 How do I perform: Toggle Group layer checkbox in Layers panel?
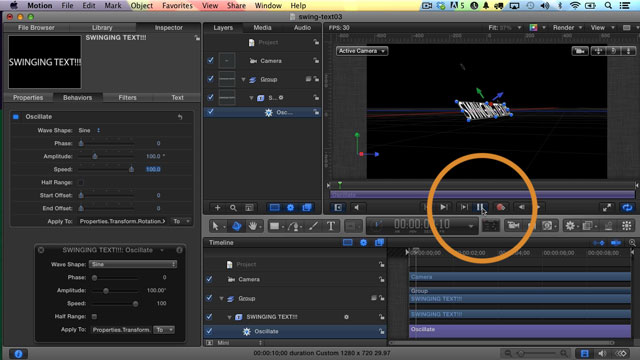(210, 79)
